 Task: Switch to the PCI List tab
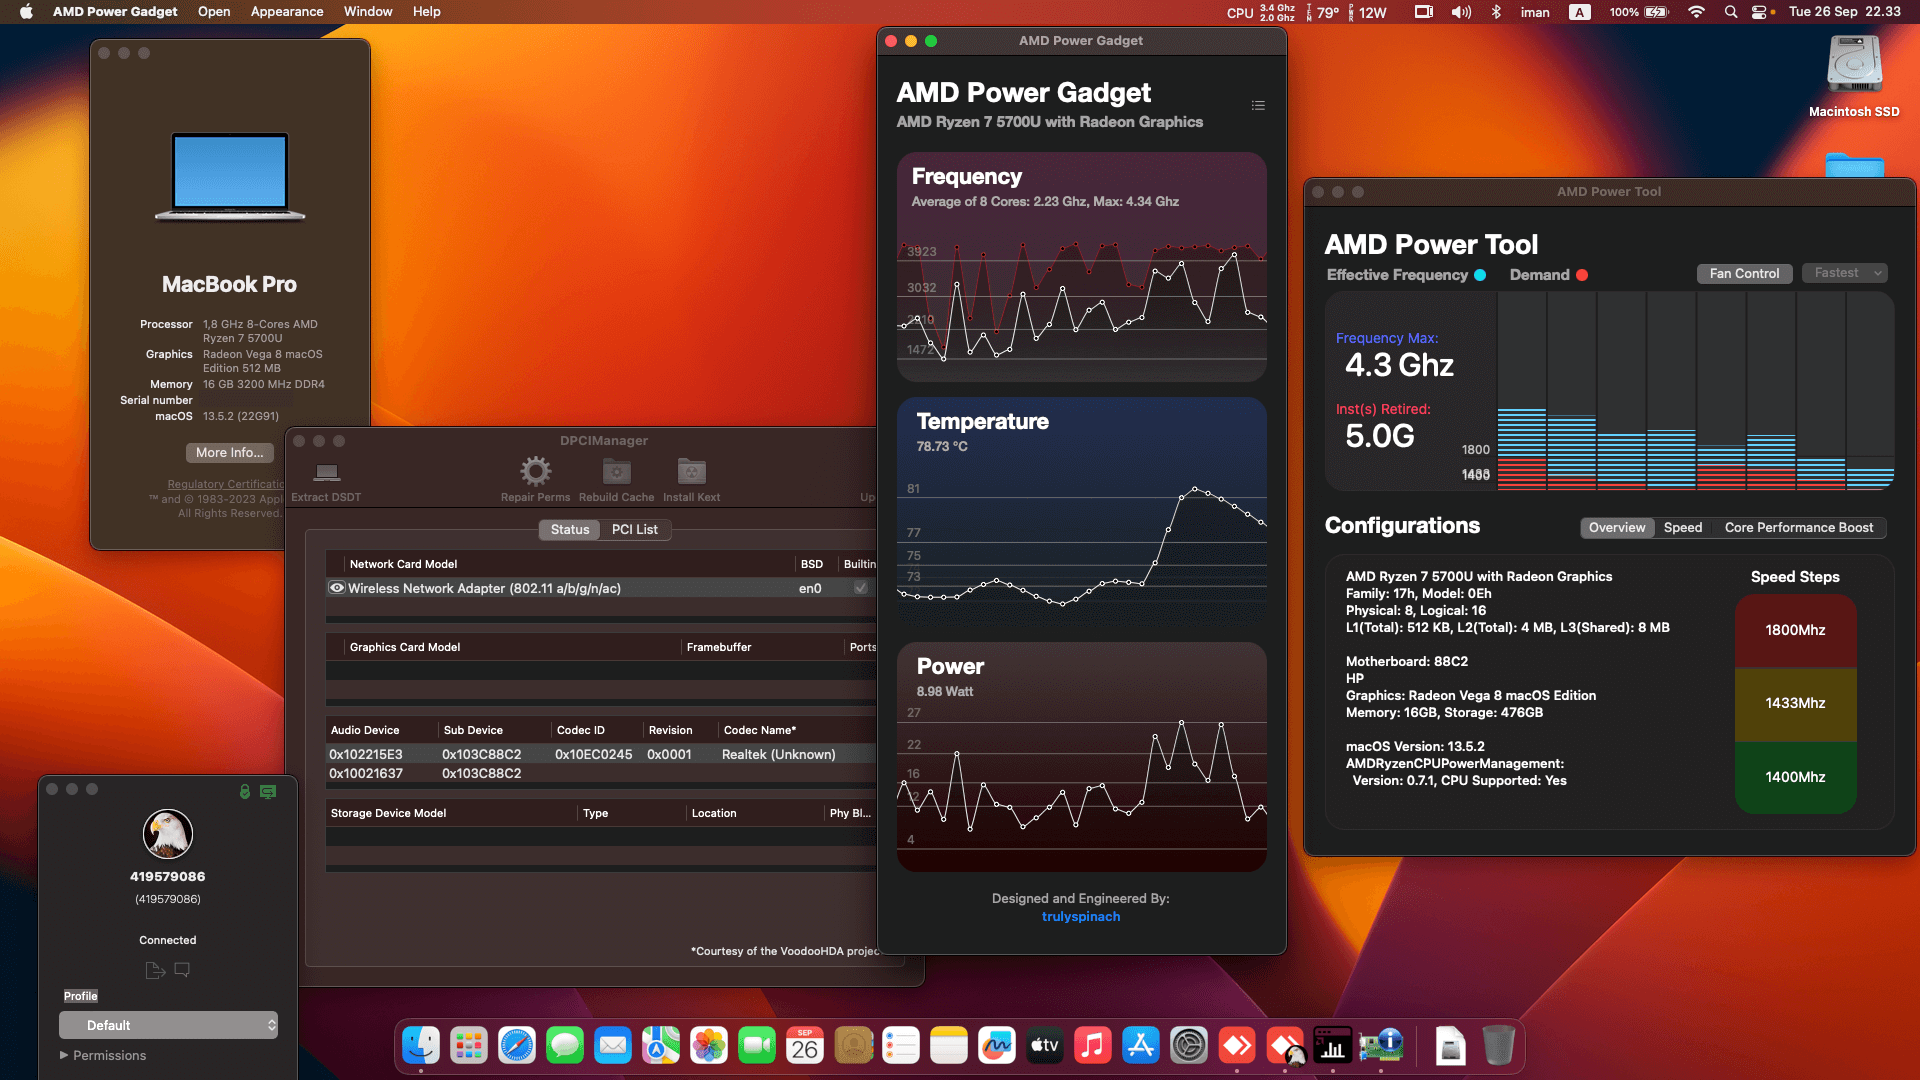click(634, 529)
